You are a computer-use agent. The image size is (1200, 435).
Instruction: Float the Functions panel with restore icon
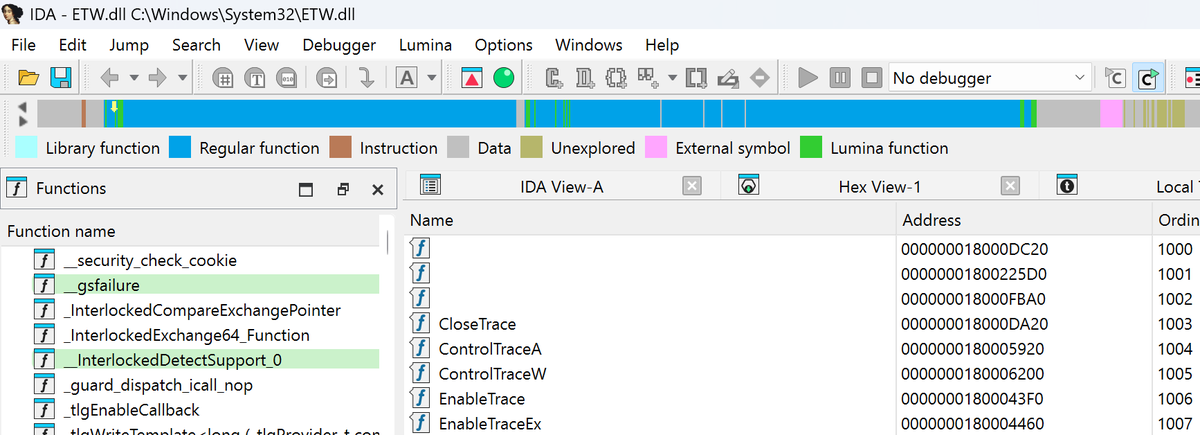point(342,189)
